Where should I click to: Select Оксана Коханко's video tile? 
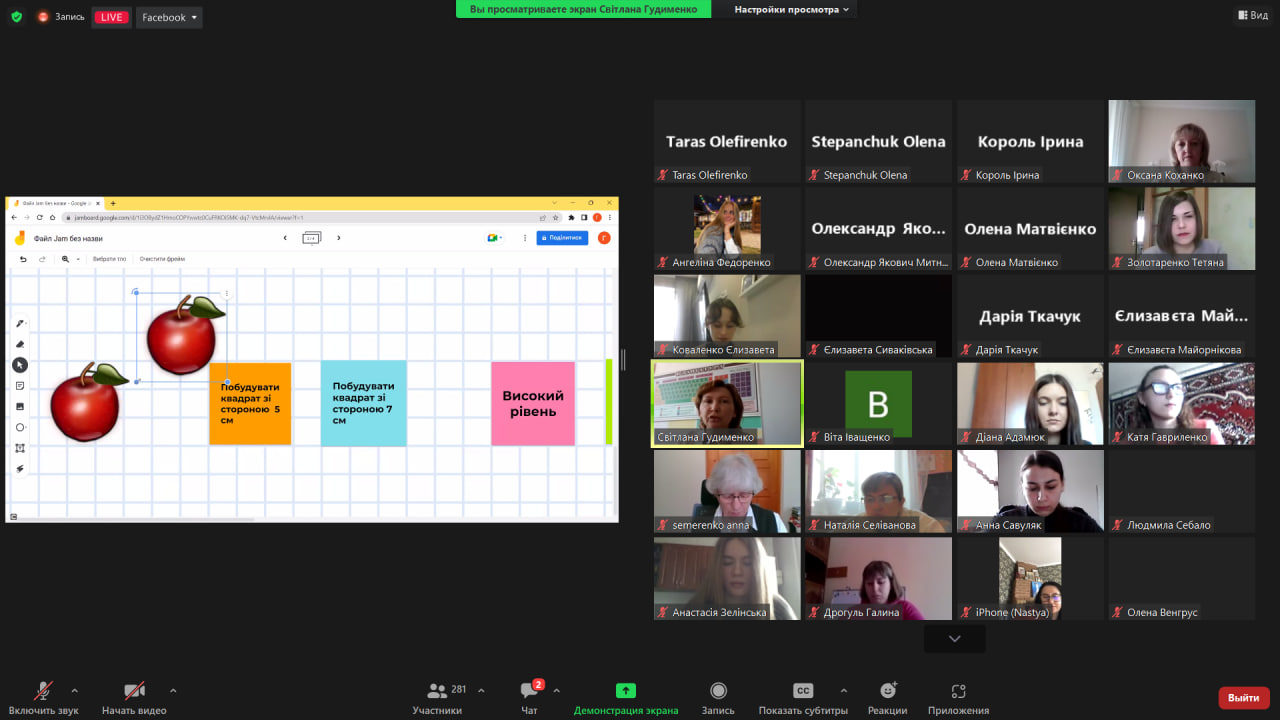1181,140
